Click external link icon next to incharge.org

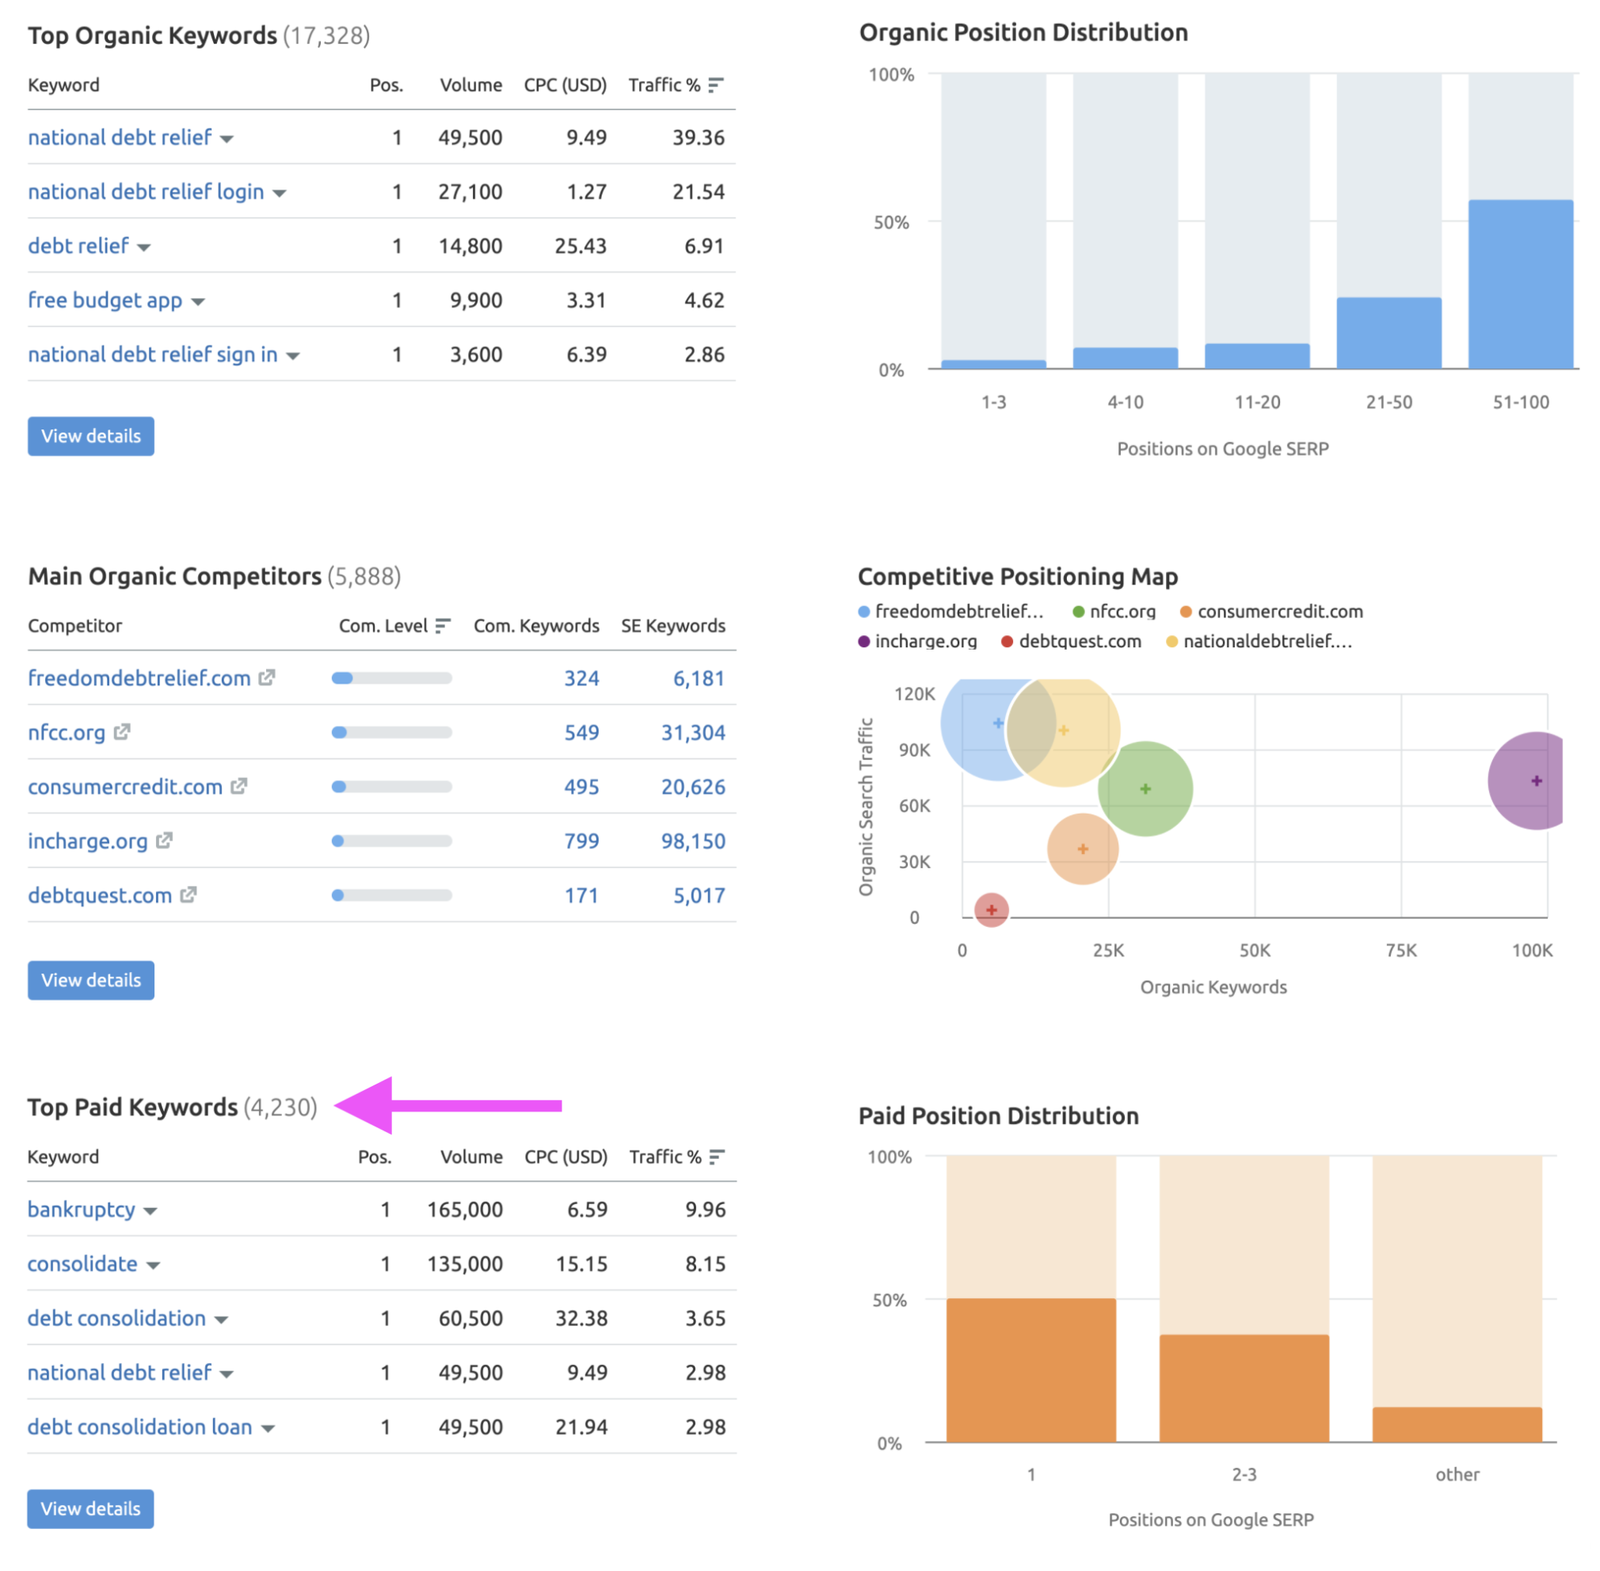click(165, 841)
